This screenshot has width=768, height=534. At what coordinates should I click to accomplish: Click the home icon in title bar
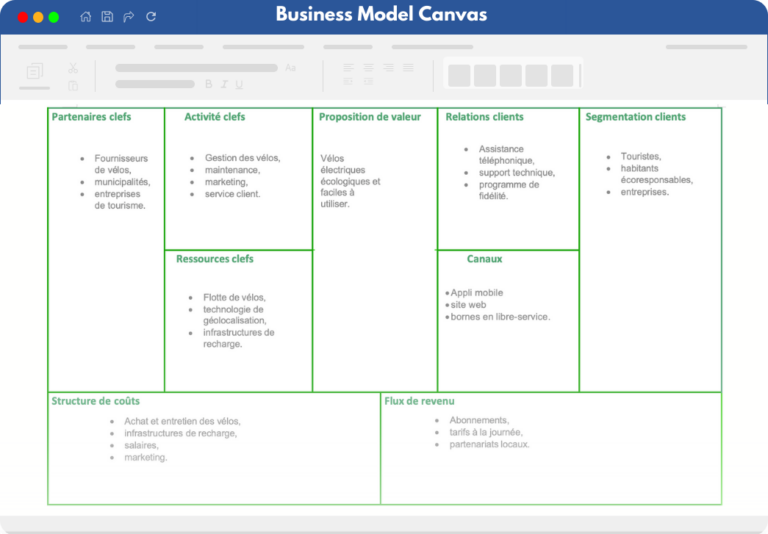86,17
